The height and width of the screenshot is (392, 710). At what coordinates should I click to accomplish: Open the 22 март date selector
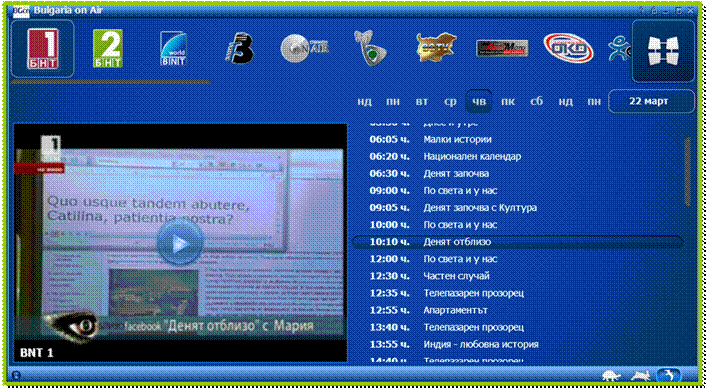[651, 101]
